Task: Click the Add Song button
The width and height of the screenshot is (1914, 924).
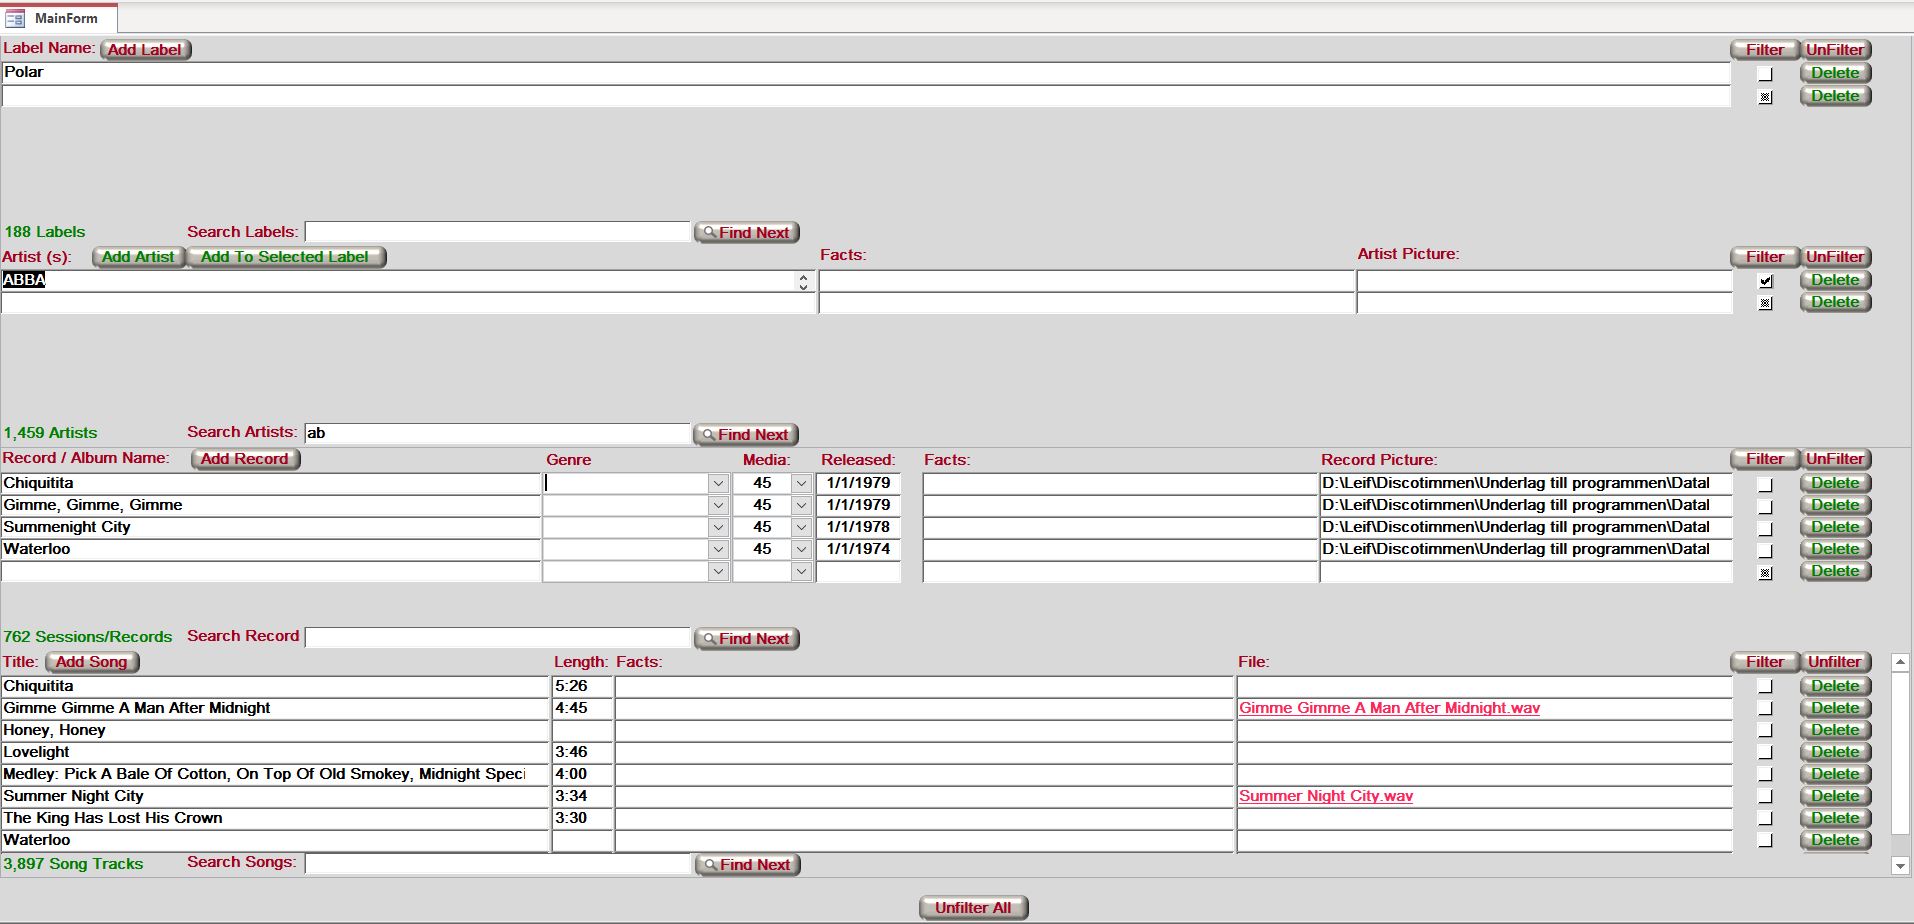Action: [92, 662]
